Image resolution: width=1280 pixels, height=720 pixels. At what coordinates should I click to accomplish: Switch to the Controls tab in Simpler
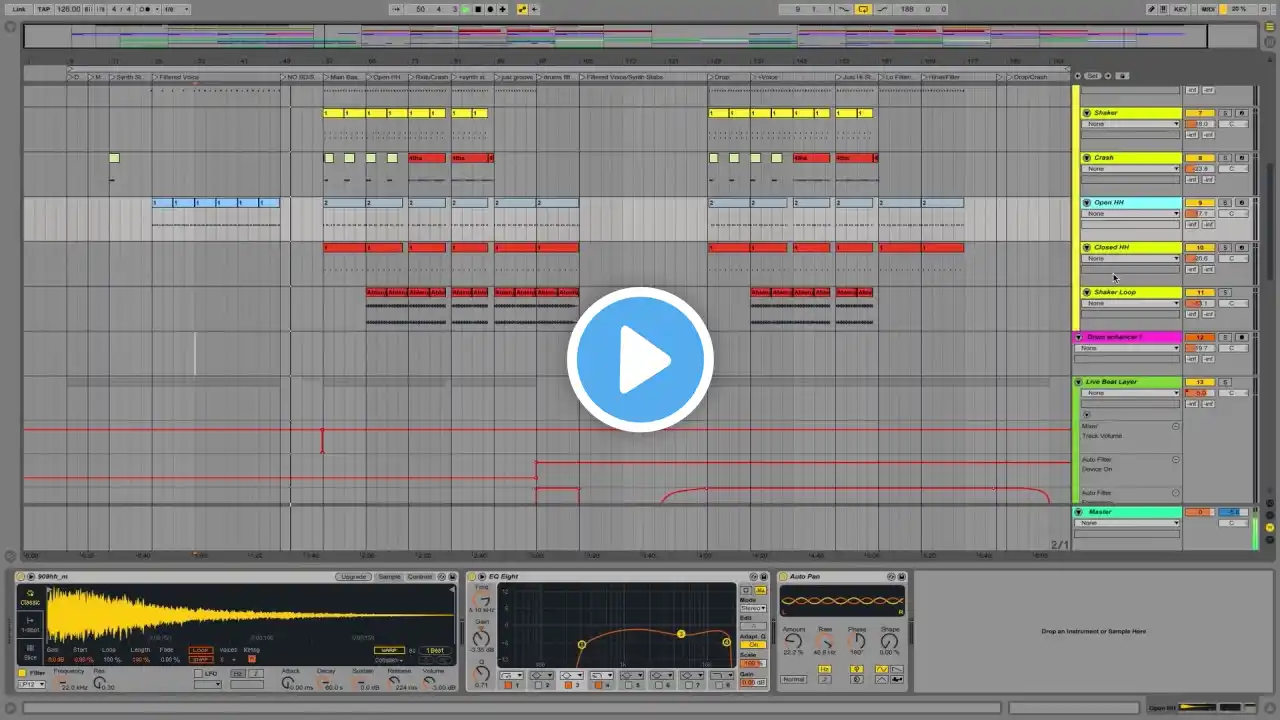420,577
